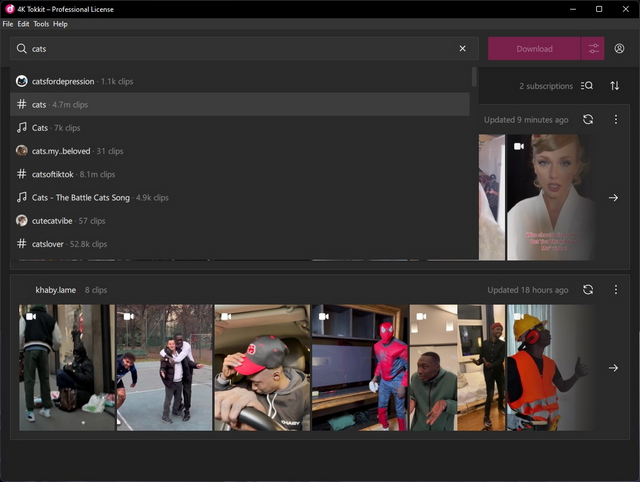Screen dimensions: 640x482
Task: Select the catslover hashtag suggestion
Action: tap(240, 244)
